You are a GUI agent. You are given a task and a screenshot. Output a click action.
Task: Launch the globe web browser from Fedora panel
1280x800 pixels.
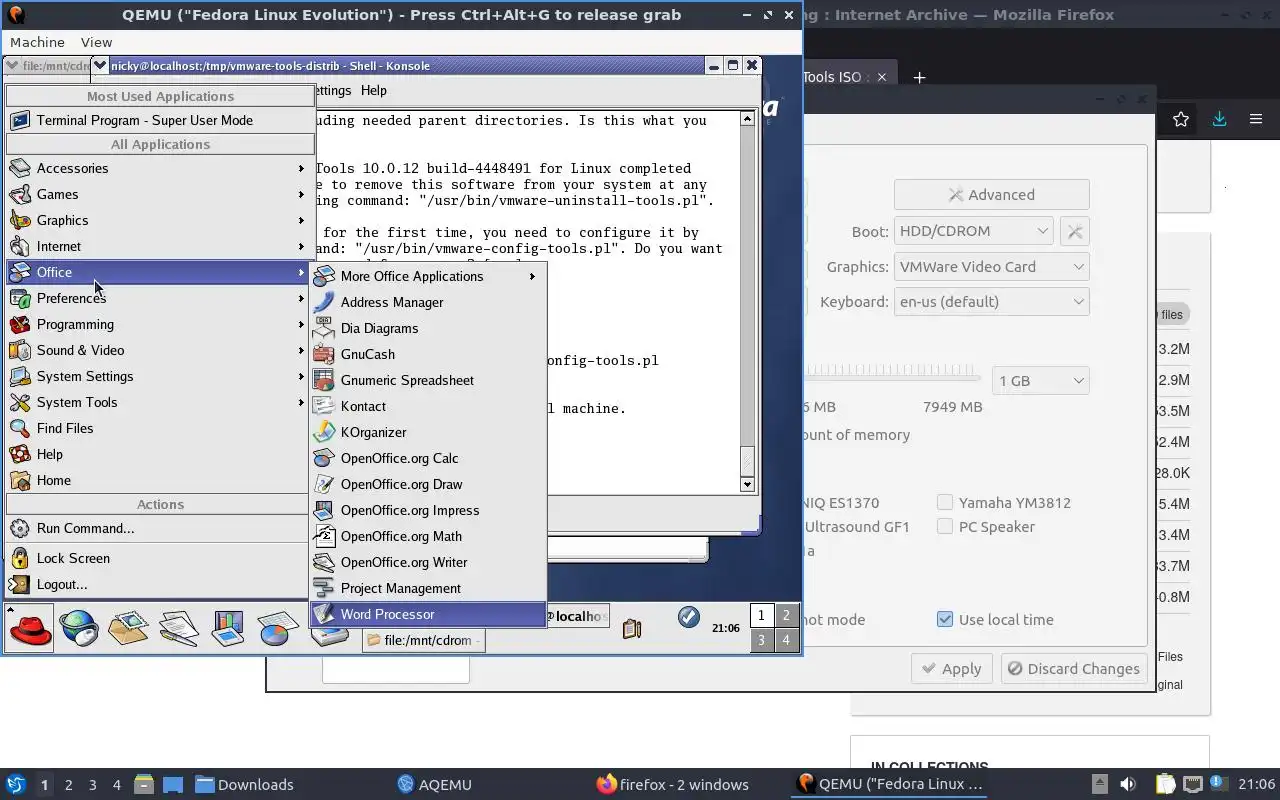pyautogui.click(x=79, y=629)
